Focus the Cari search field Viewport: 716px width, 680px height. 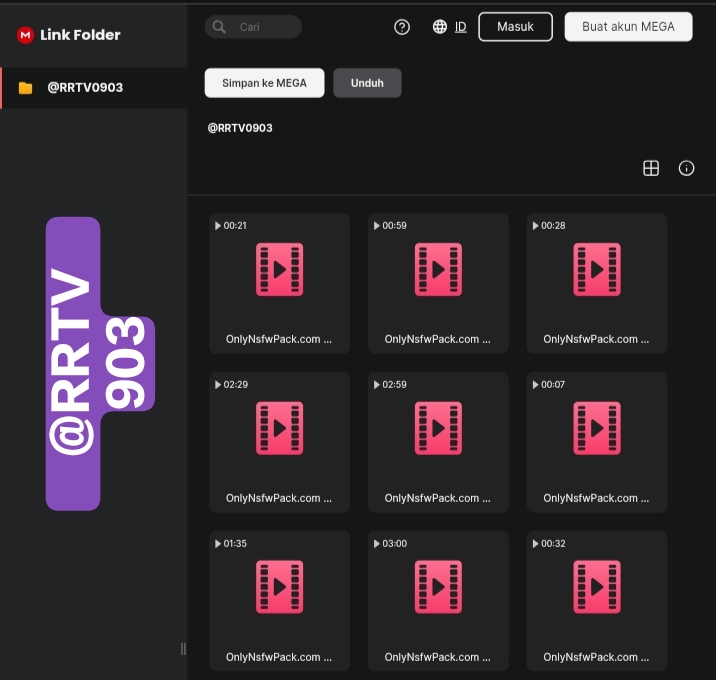pyautogui.click(x=253, y=27)
